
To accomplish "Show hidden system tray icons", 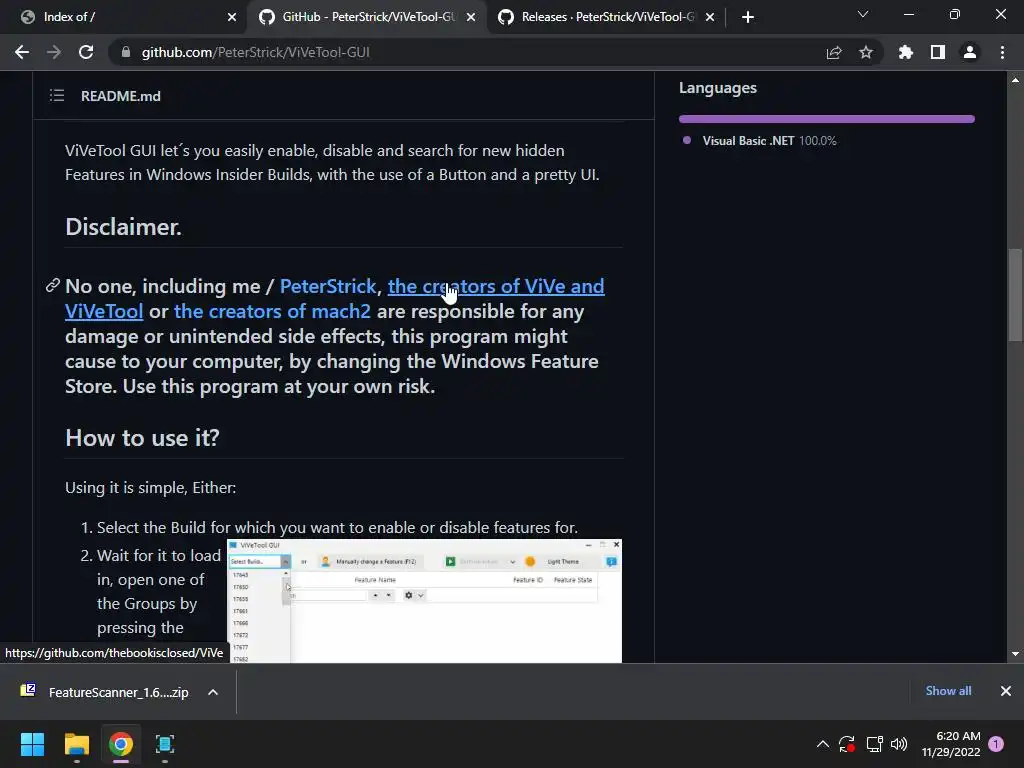I will pos(823,744).
